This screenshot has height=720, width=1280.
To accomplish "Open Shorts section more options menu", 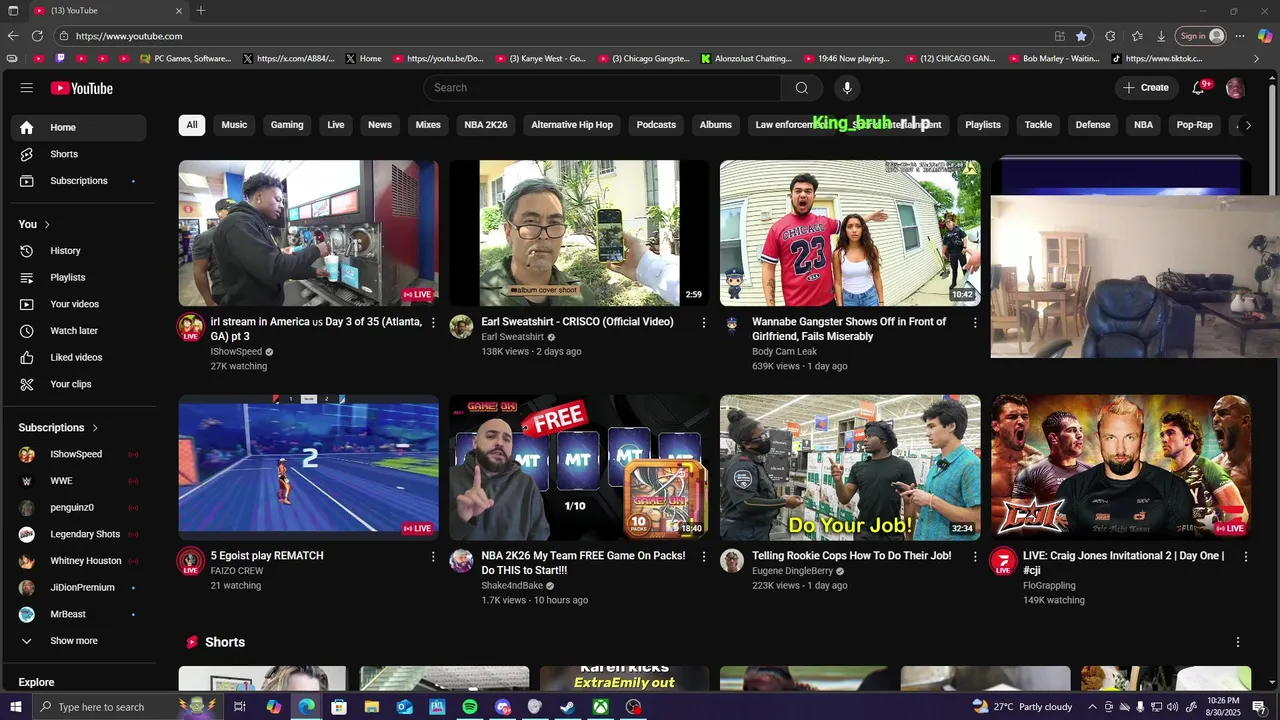I will [1238, 642].
